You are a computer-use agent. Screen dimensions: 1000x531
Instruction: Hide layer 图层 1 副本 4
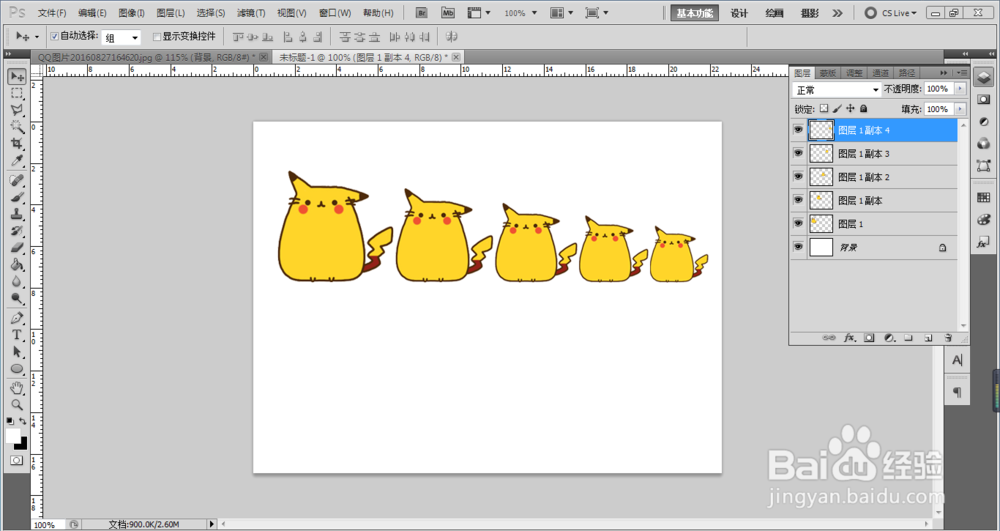pyautogui.click(x=798, y=130)
